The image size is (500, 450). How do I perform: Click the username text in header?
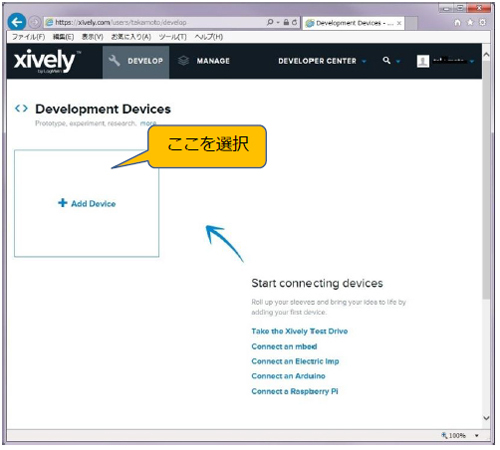click(449, 61)
